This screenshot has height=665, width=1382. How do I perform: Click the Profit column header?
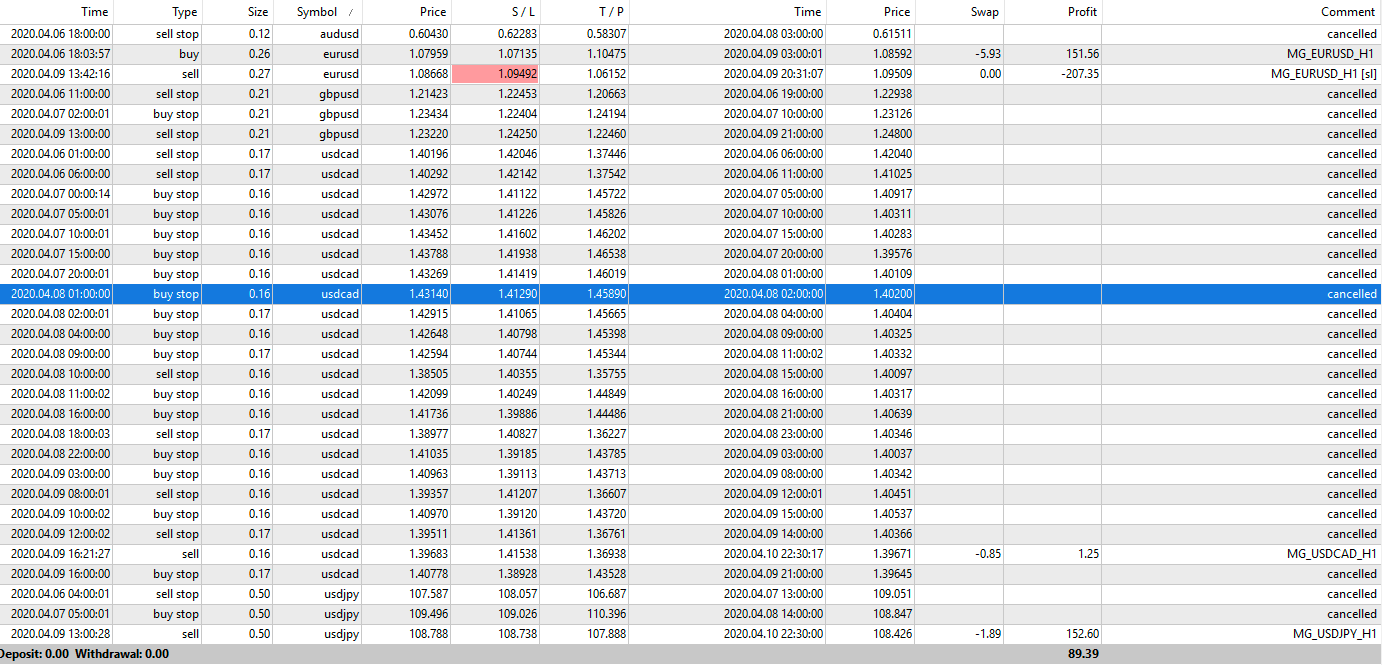click(1081, 12)
